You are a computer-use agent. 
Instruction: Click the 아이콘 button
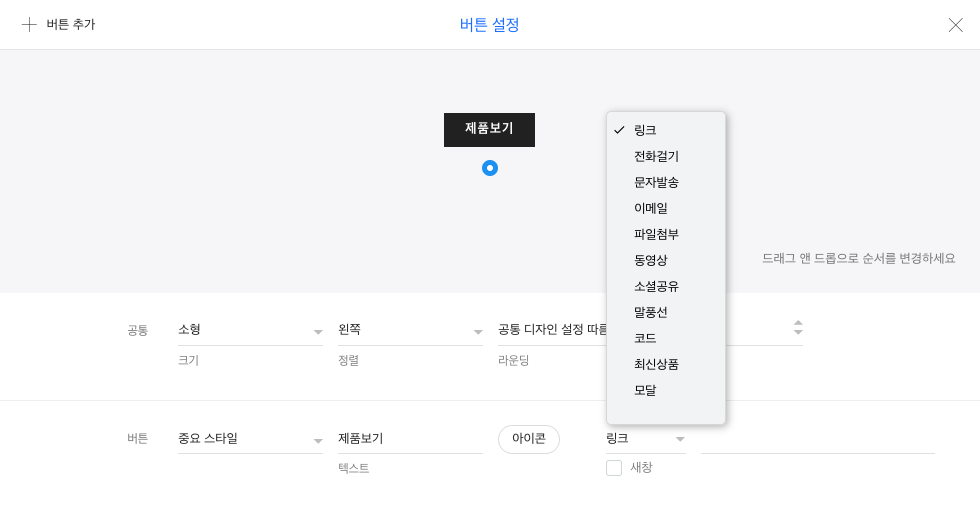click(x=529, y=439)
